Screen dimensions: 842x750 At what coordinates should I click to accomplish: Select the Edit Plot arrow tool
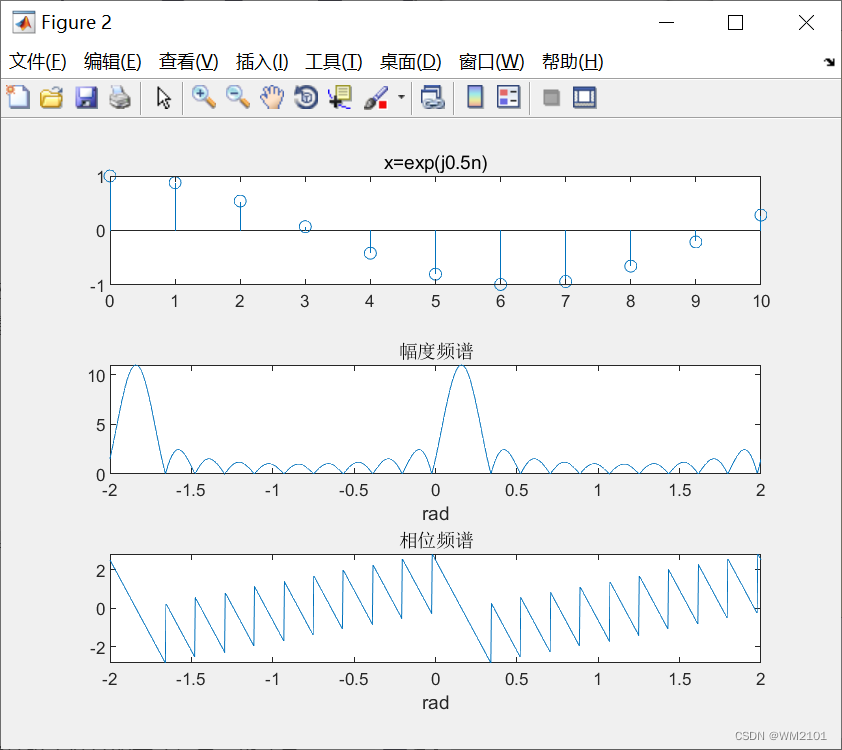click(x=163, y=98)
